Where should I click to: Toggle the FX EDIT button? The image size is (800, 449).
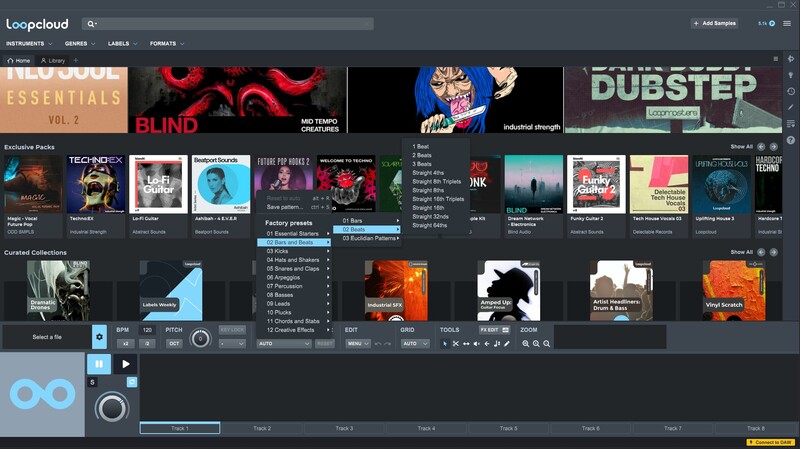[x=494, y=329]
